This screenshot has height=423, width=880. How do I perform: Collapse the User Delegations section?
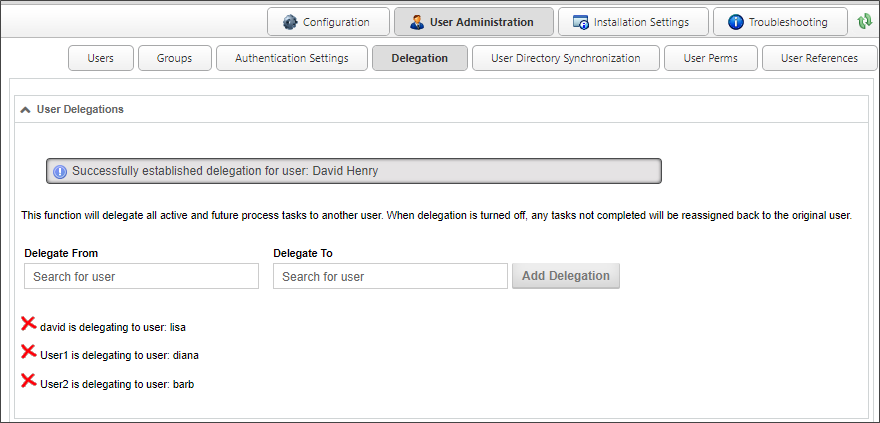25,109
